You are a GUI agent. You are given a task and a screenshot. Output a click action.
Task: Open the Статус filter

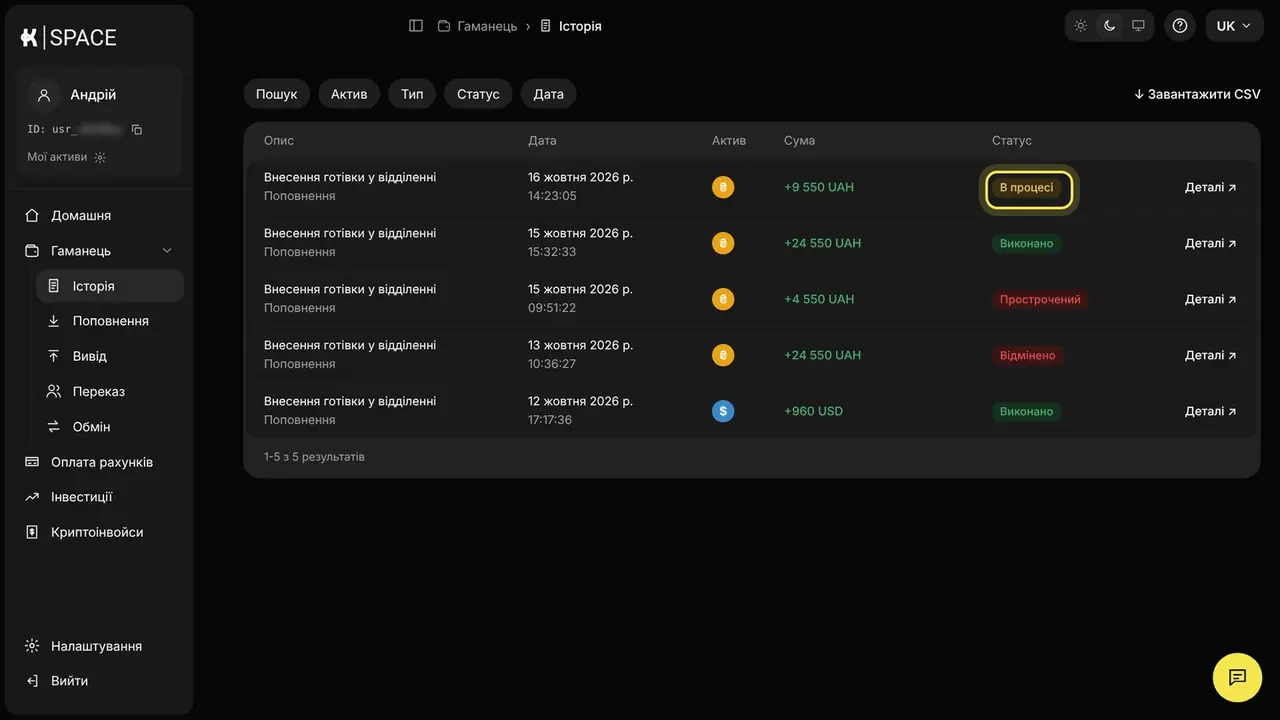[478, 94]
